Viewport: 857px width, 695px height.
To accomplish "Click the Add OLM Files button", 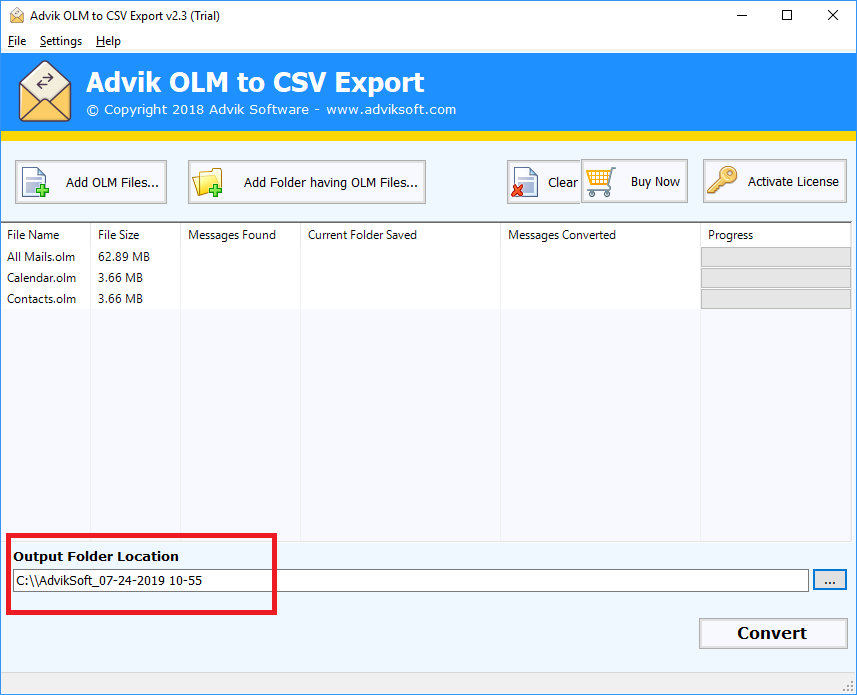I will click(x=91, y=182).
